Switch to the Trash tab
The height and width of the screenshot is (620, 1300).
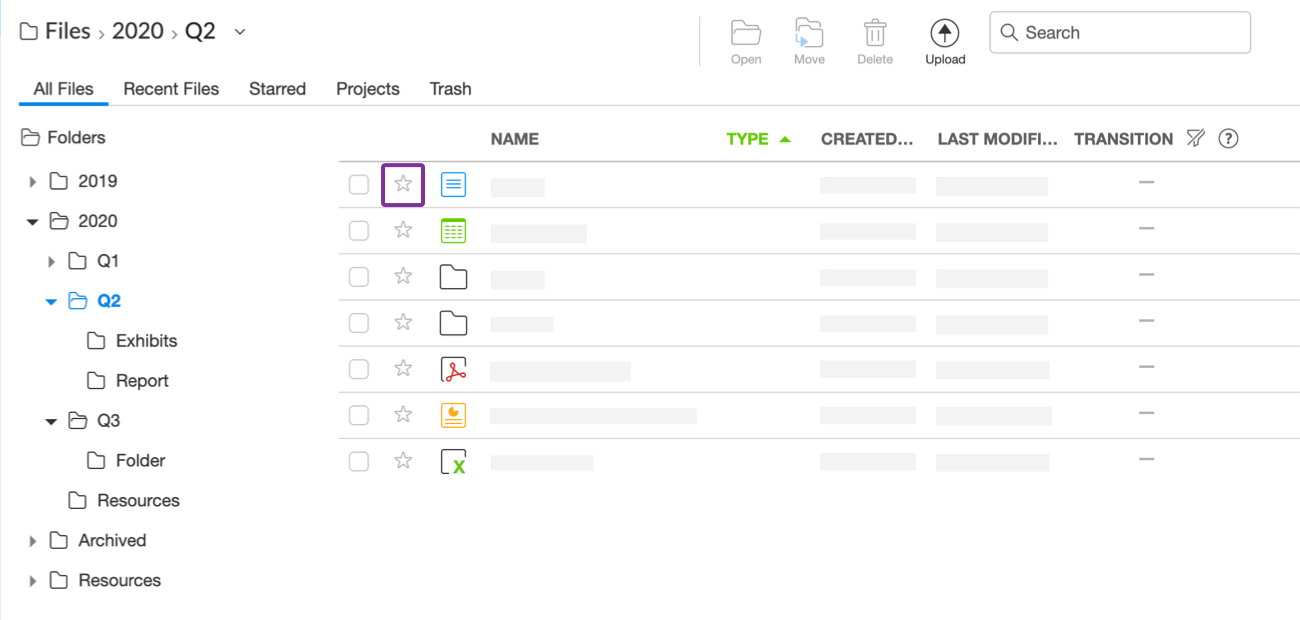pos(450,89)
